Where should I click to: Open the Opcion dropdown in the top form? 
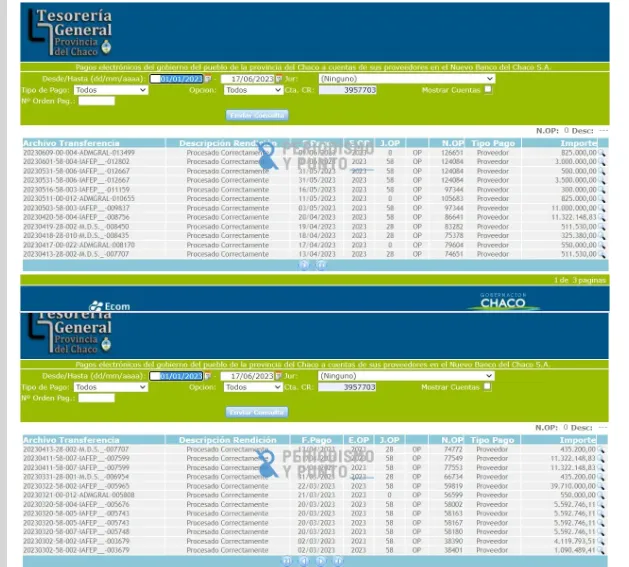coord(253,89)
